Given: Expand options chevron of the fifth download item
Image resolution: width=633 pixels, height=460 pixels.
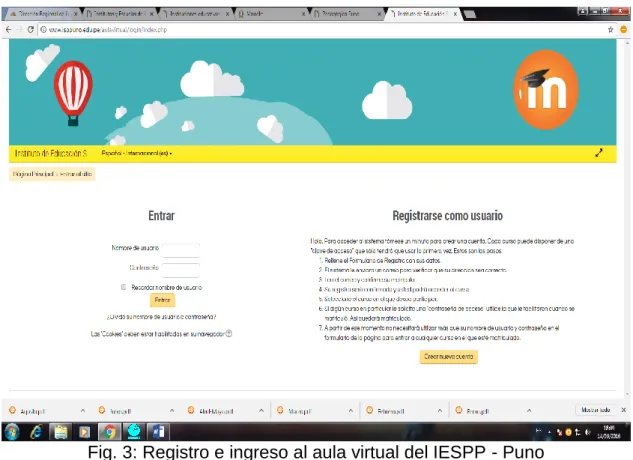Looking at the screenshot, I should click(440, 410).
